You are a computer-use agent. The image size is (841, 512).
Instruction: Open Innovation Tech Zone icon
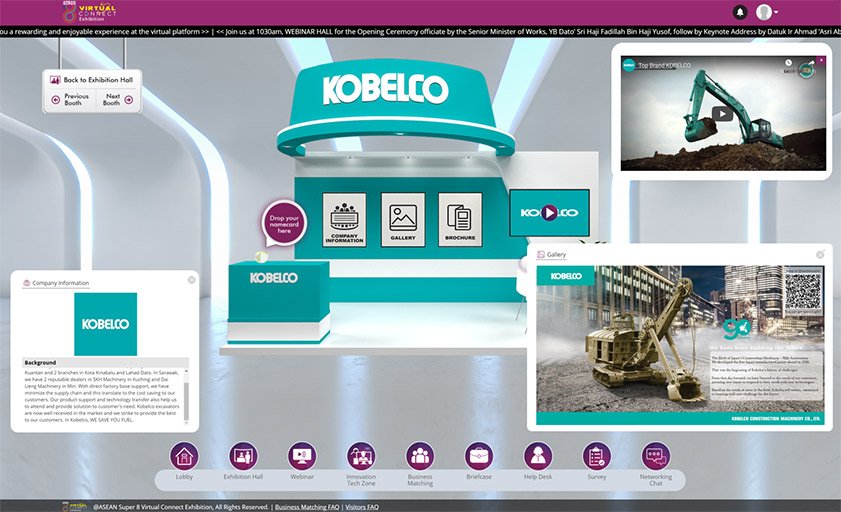(361, 456)
